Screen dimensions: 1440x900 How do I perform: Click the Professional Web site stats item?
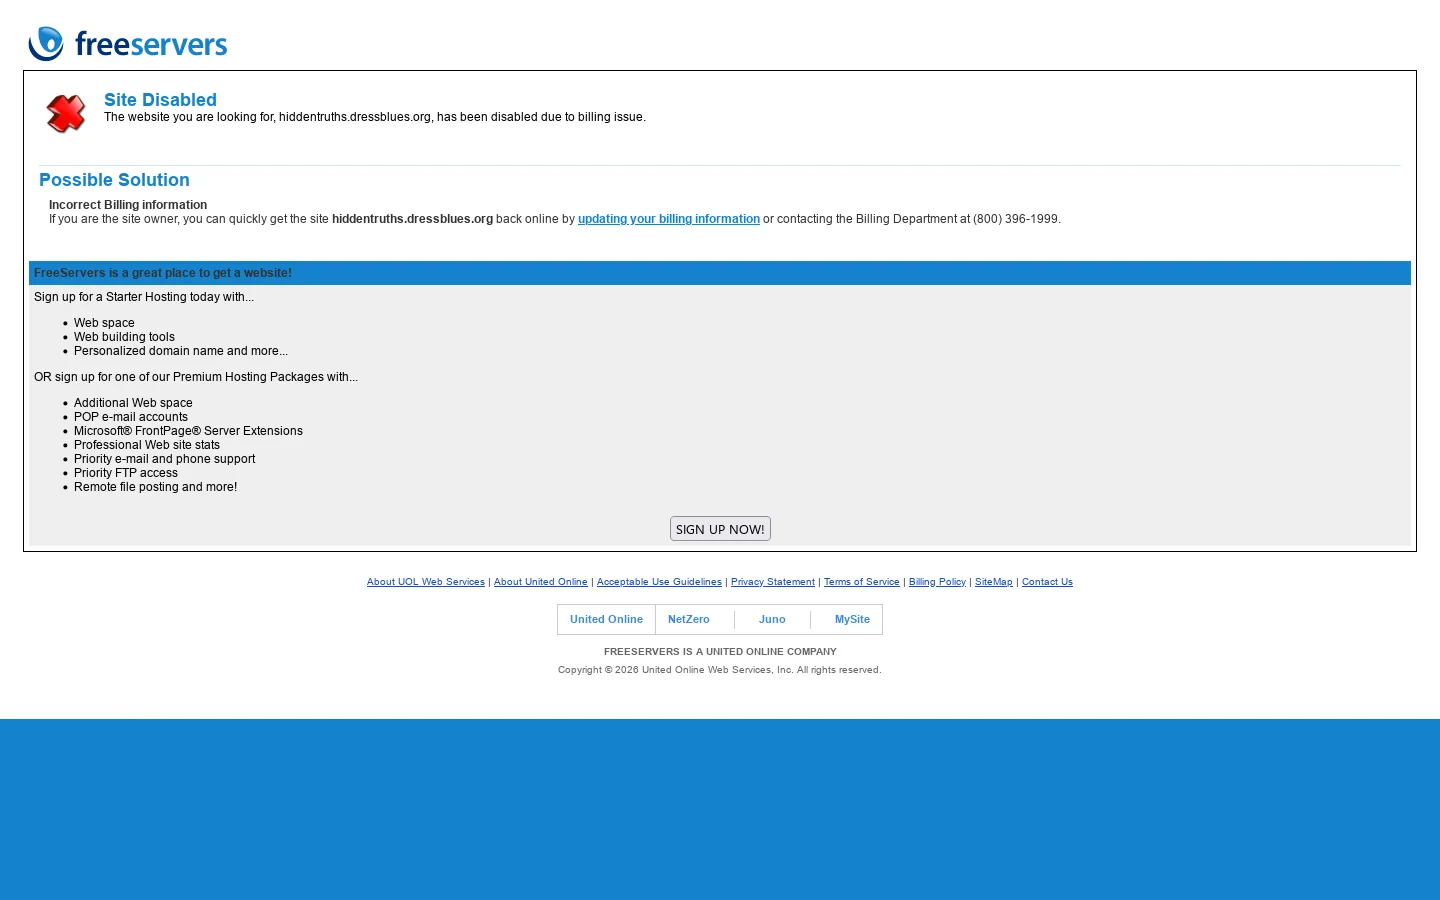[147, 445]
